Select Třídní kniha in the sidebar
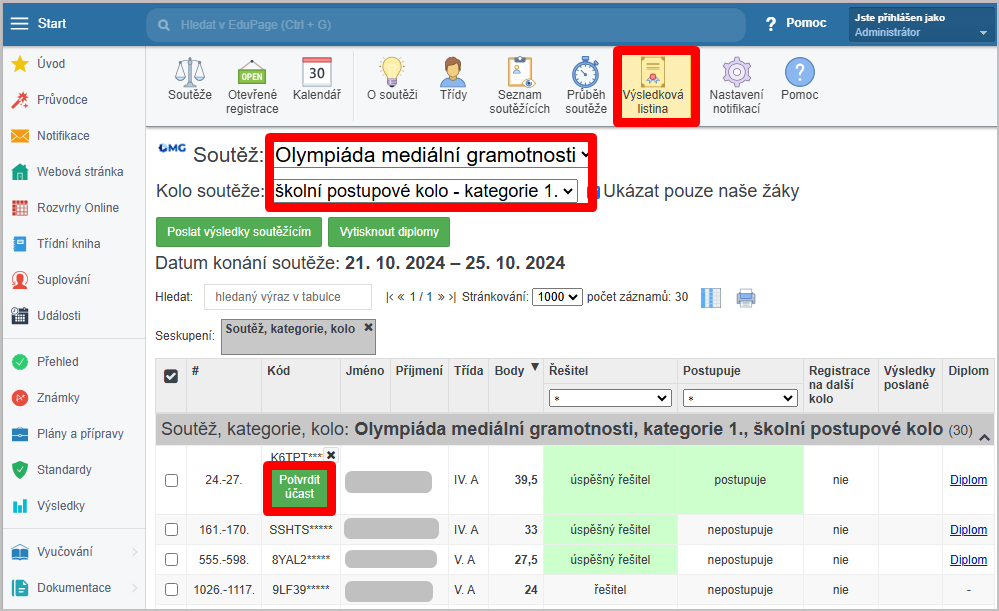 point(68,244)
